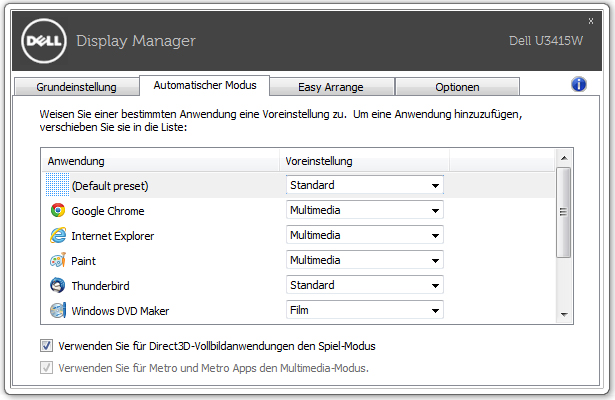Image resolution: width=615 pixels, height=400 pixels.
Task: Open Default preset Voreinstellung dropdown
Action: click(x=365, y=185)
